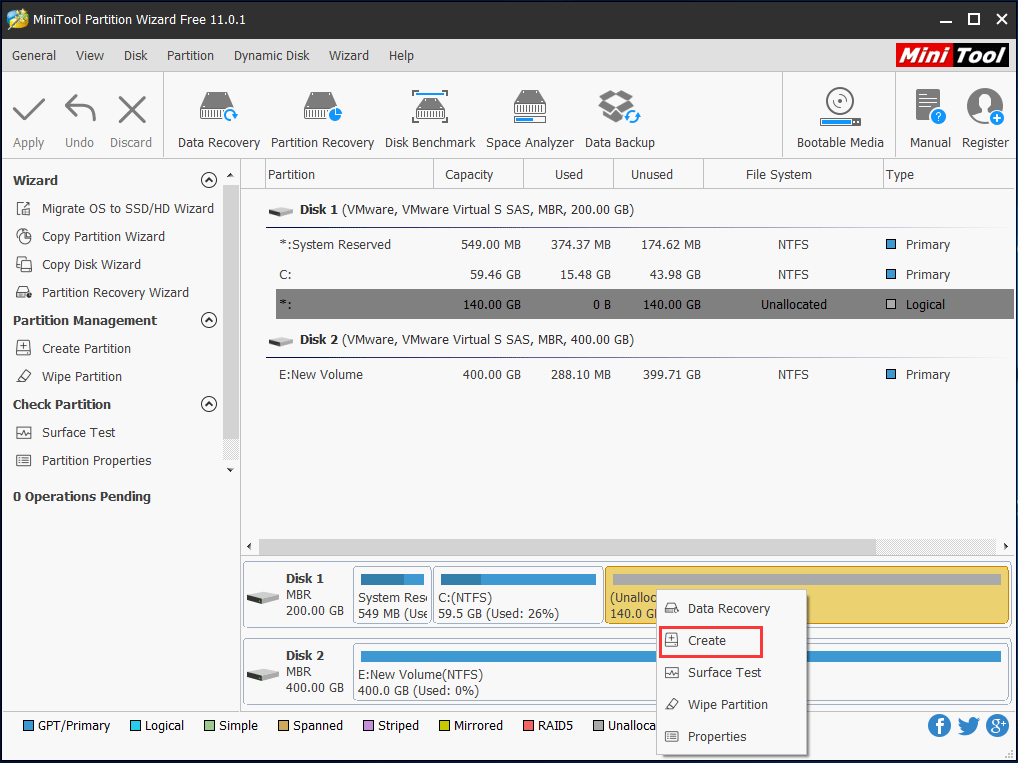This screenshot has width=1018, height=763.
Task: Open the View menu
Action: pos(90,55)
